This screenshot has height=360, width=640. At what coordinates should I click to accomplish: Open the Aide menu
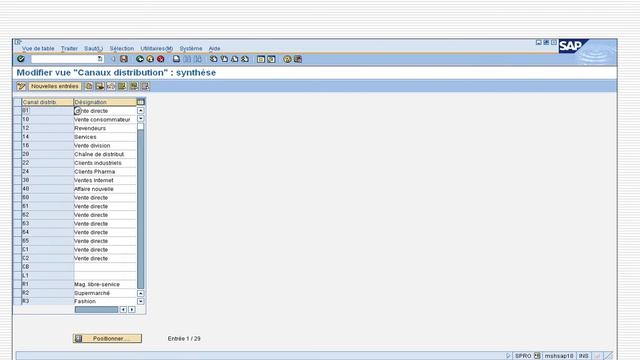point(214,49)
